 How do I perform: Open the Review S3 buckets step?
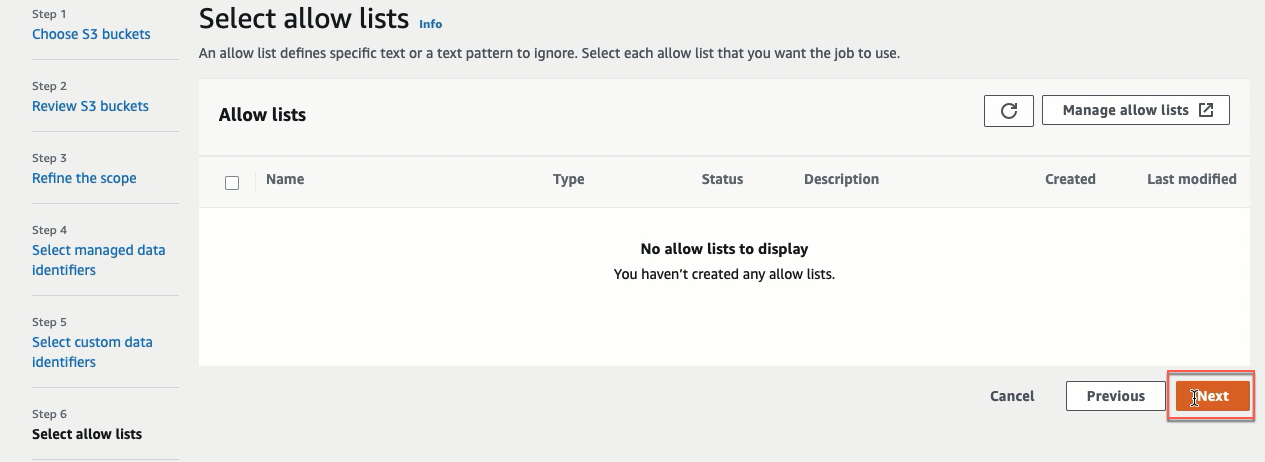90,106
